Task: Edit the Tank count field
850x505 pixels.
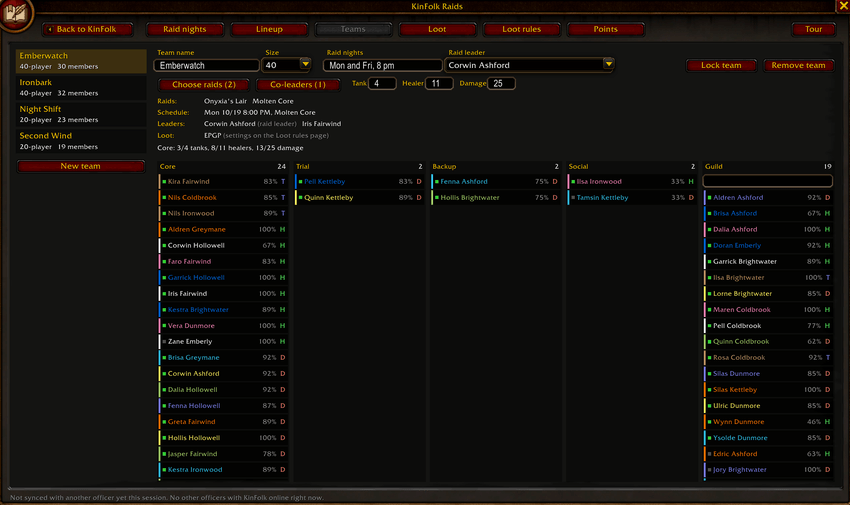Action: 382,83
